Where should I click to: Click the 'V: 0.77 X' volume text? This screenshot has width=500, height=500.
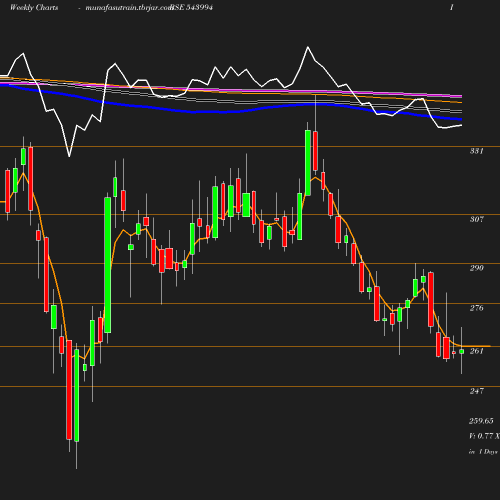(x=484, y=436)
